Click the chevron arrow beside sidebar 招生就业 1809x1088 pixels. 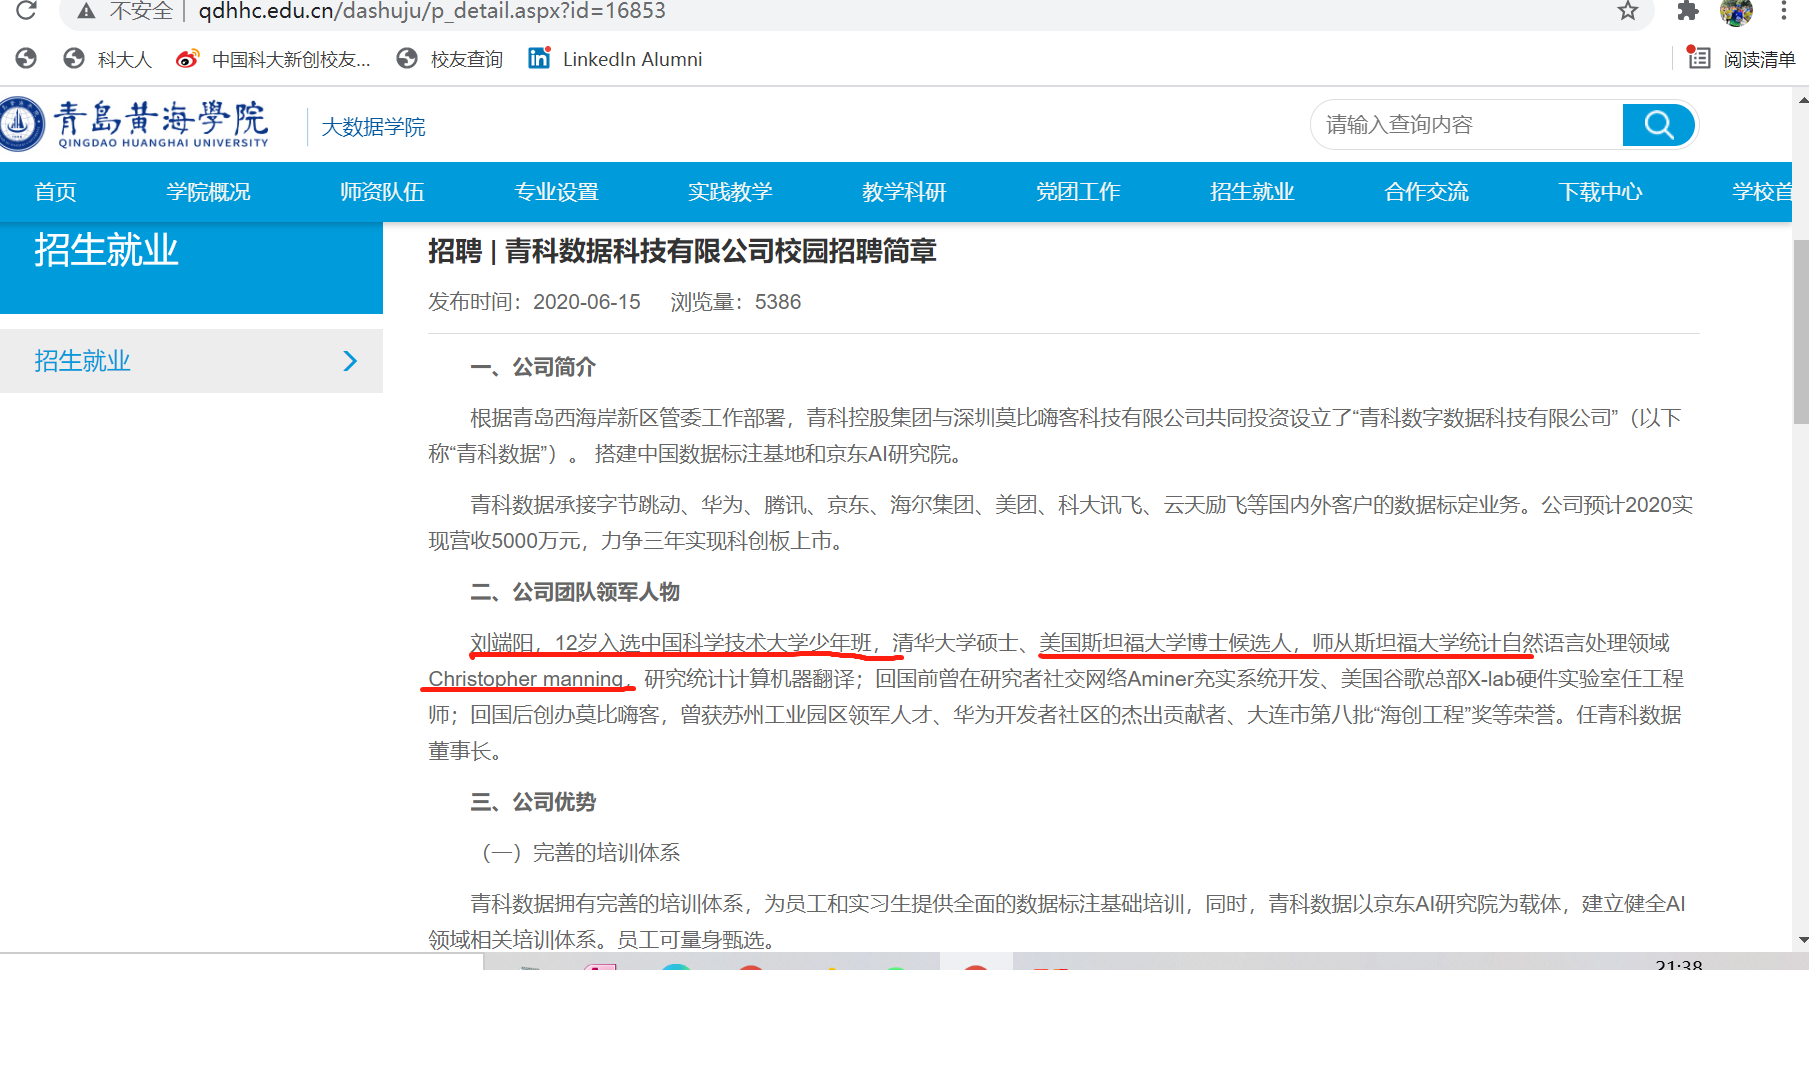(x=350, y=361)
